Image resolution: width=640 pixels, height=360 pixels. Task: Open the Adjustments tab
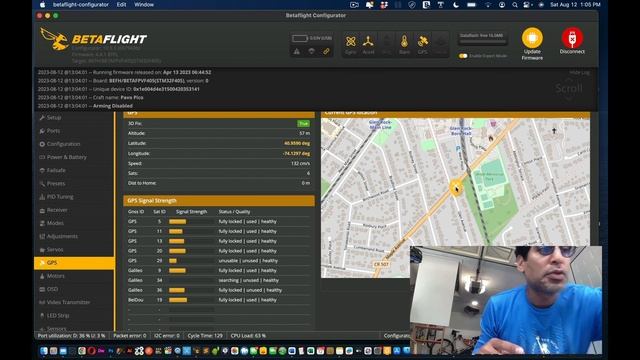74,236
